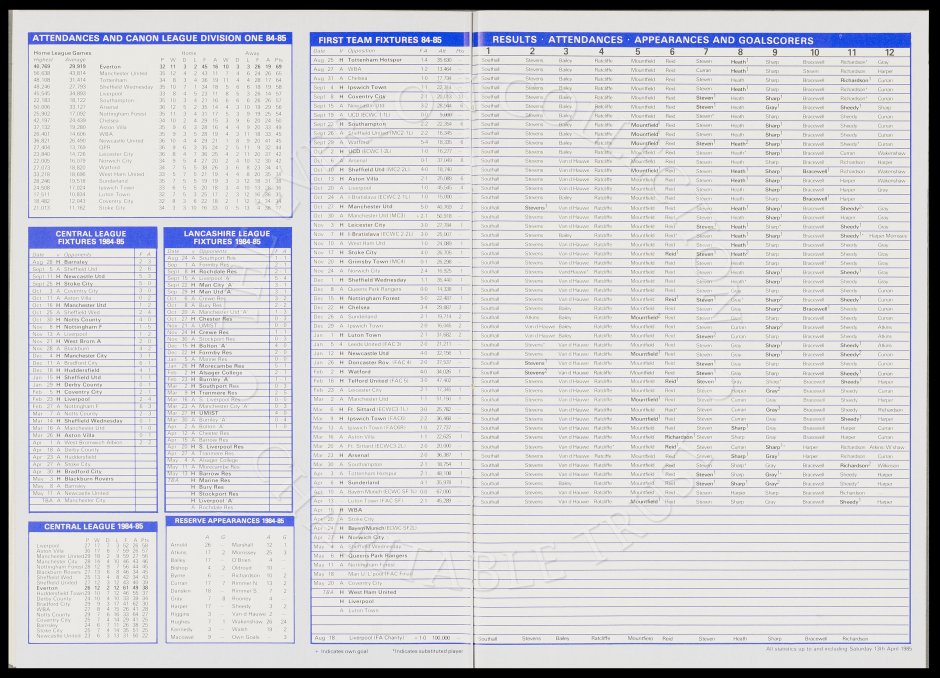Click 'Newcastle Utd' Jan 12 first team fixture

click(x=368, y=353)
